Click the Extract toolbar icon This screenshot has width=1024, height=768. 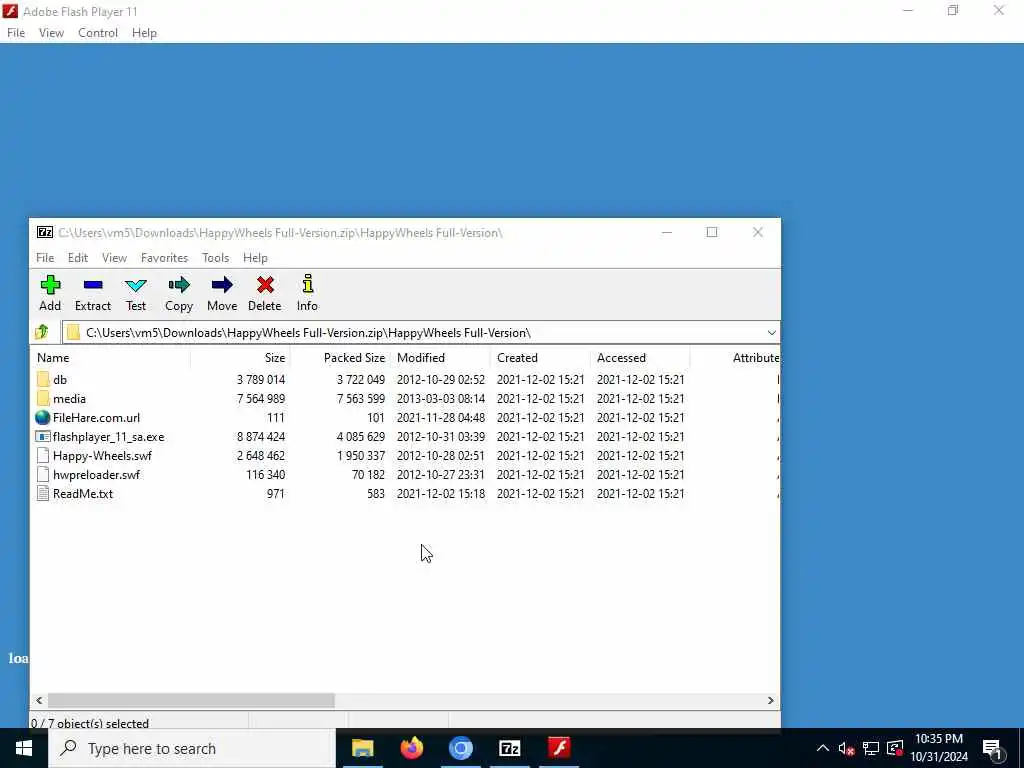pyautogui.click(x=93, y=285)
